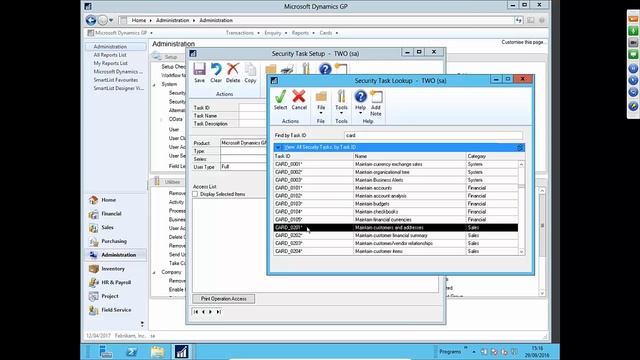Click the Project icon in the navigation pane
The image size is (640, 360).
pos(93,296)
